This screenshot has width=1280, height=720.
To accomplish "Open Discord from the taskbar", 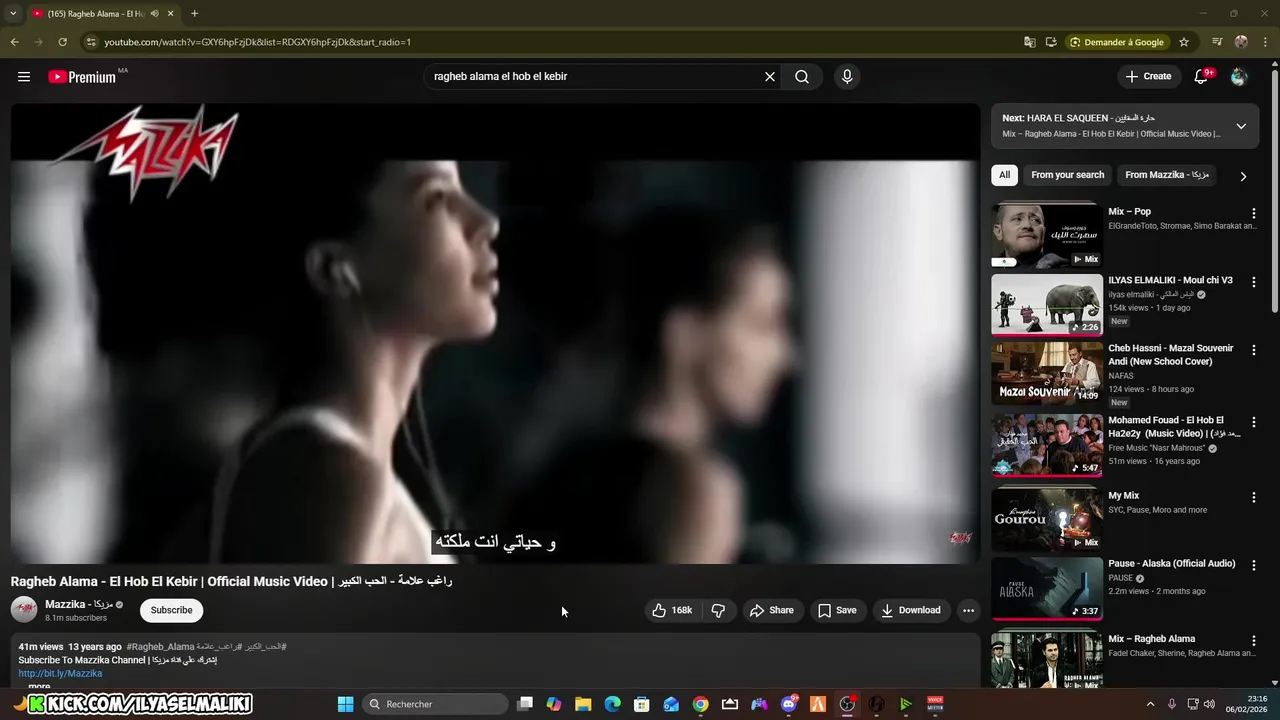I will pyautogui.click(x=789, y=704).
